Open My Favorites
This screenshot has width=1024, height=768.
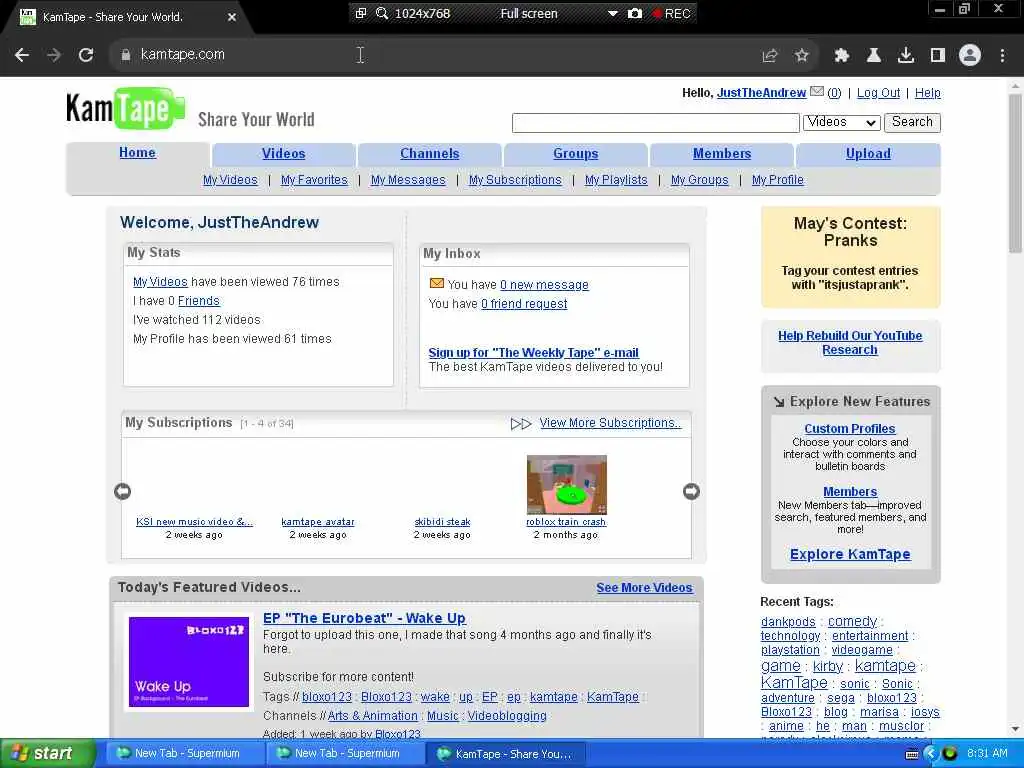pos(314,180)
